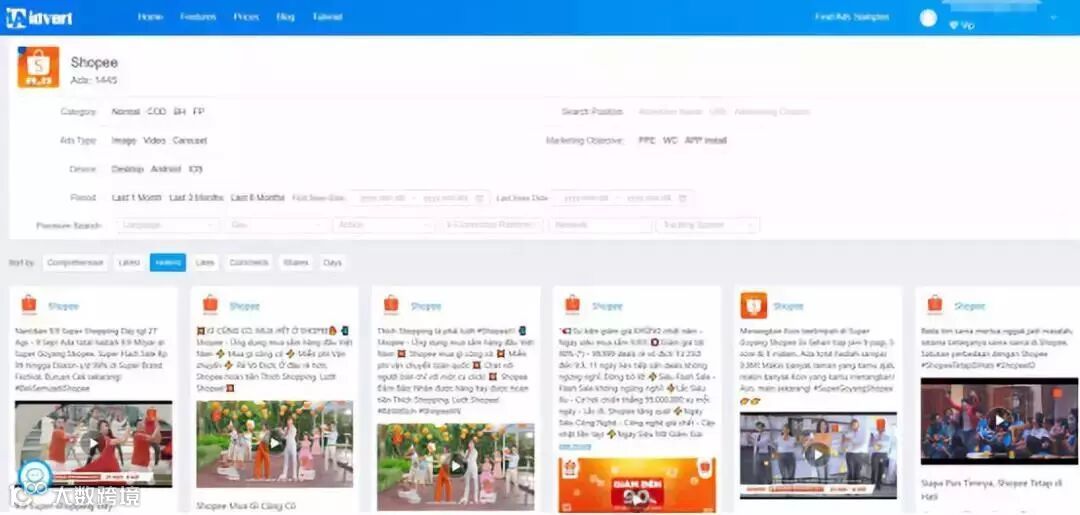Select PPE marketing objective

647,140
